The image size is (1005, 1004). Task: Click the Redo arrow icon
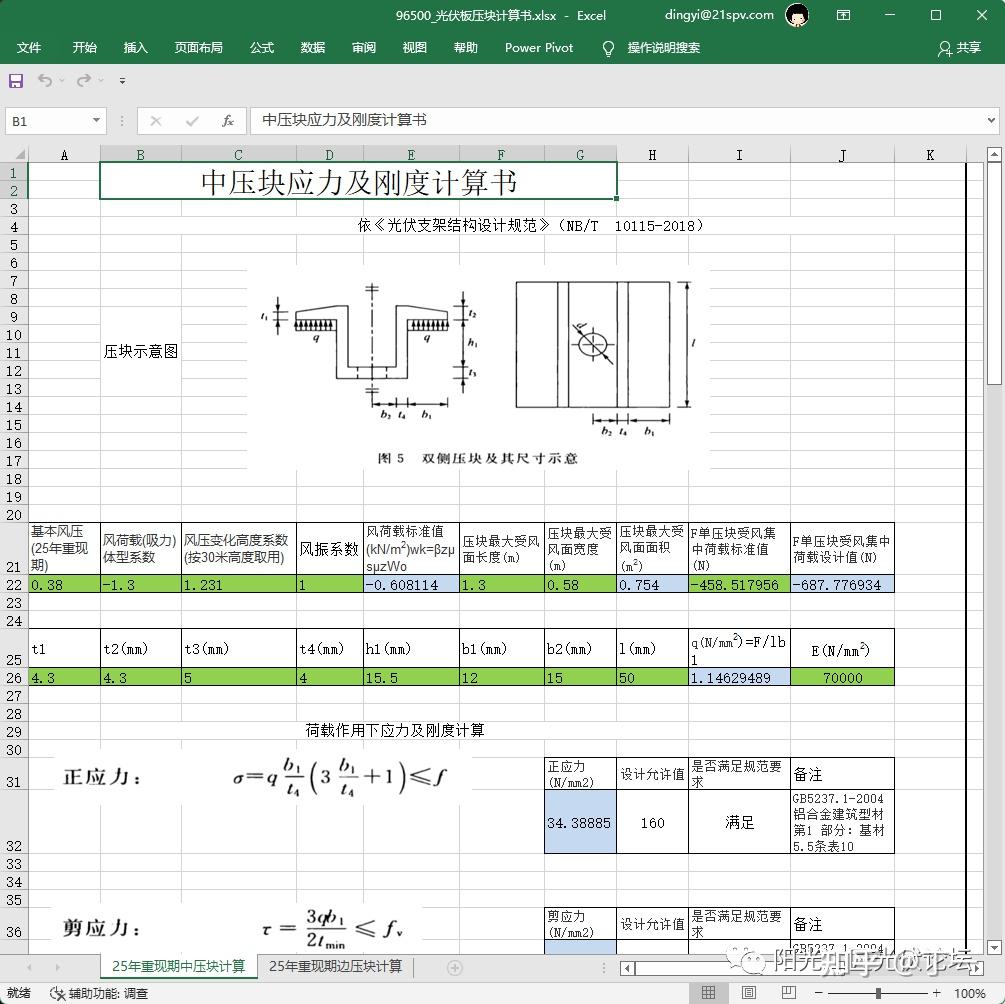tap(83, 81)
